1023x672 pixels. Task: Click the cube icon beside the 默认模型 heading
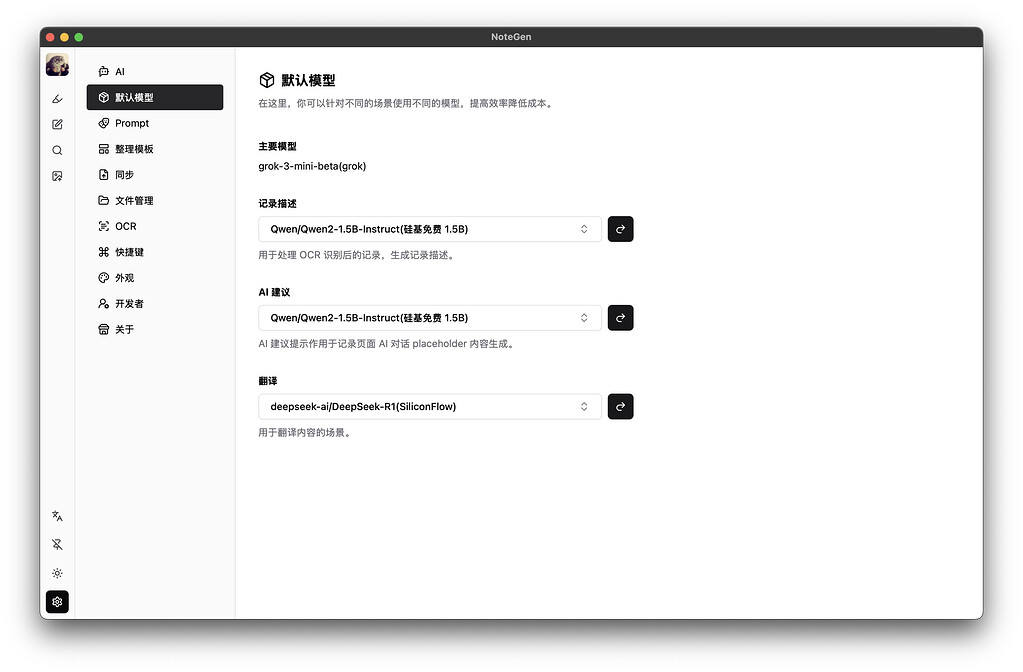pyautogui.click(x=267, y=80)
